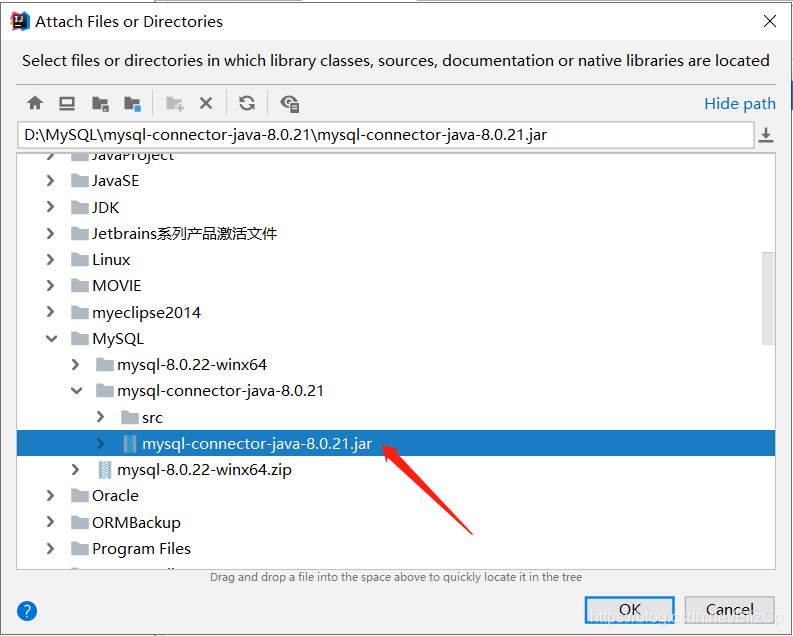Image resolution: width=793 pixels, height=636 pixels.
Task: Click the file tree vertical scrollbar
Action: (768, 298)
